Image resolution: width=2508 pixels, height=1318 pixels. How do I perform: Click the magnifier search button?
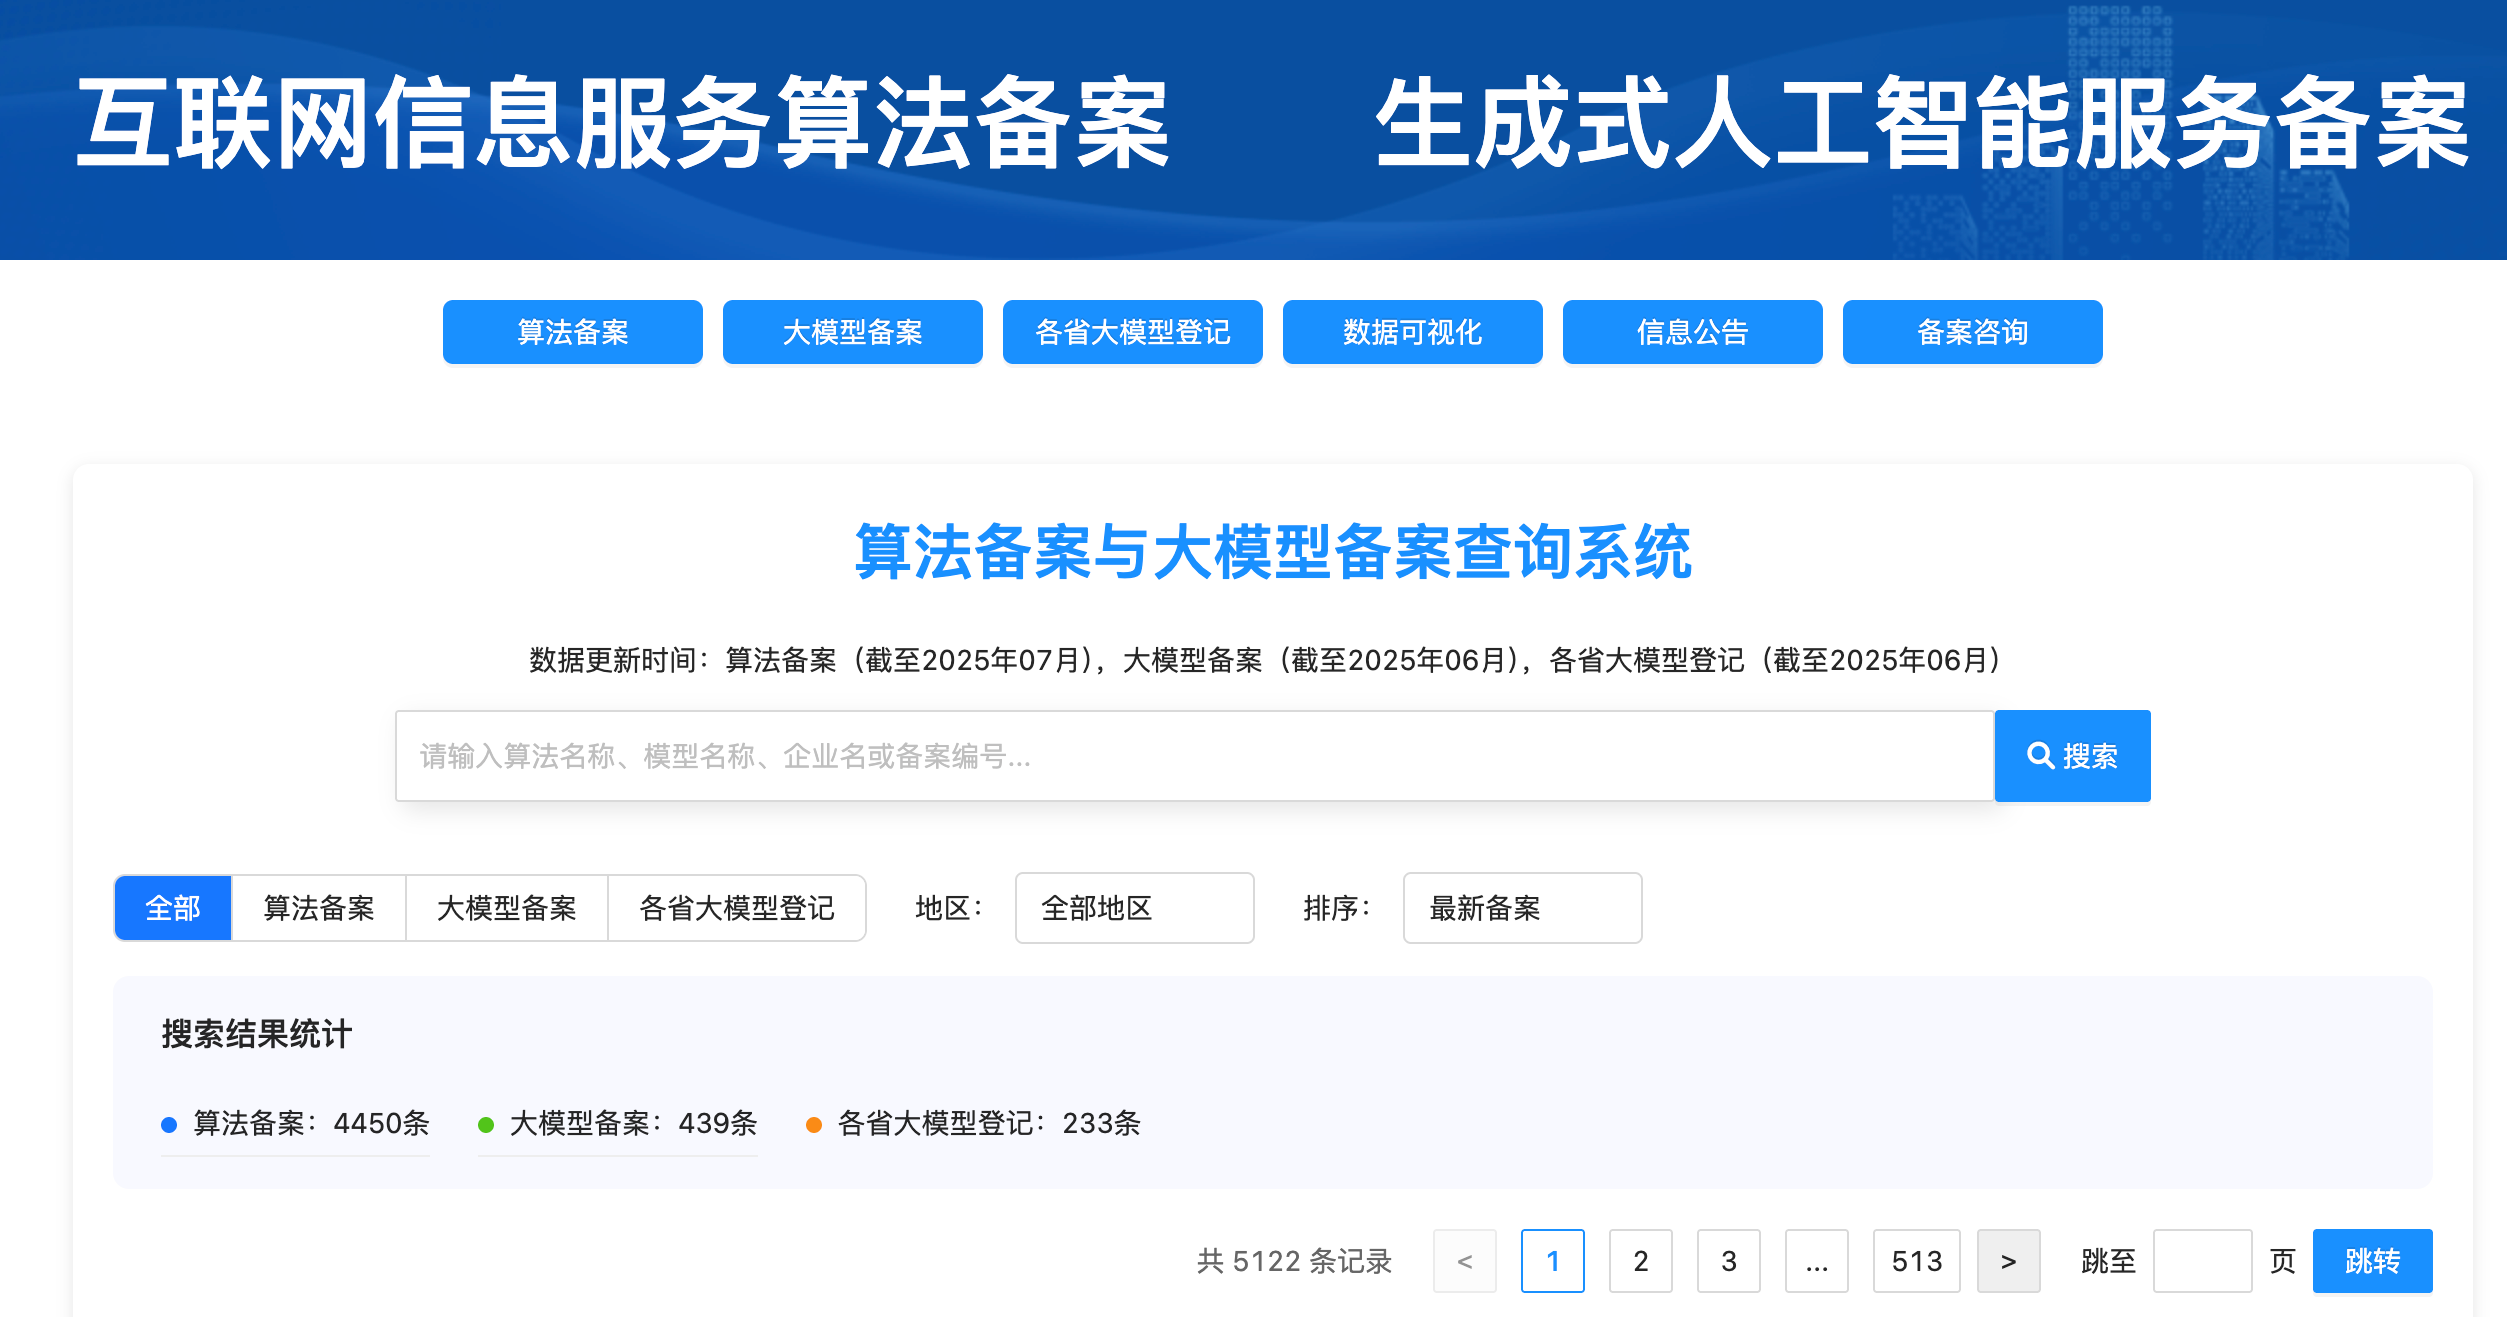pyautogui.click(x=2071, y=756)
